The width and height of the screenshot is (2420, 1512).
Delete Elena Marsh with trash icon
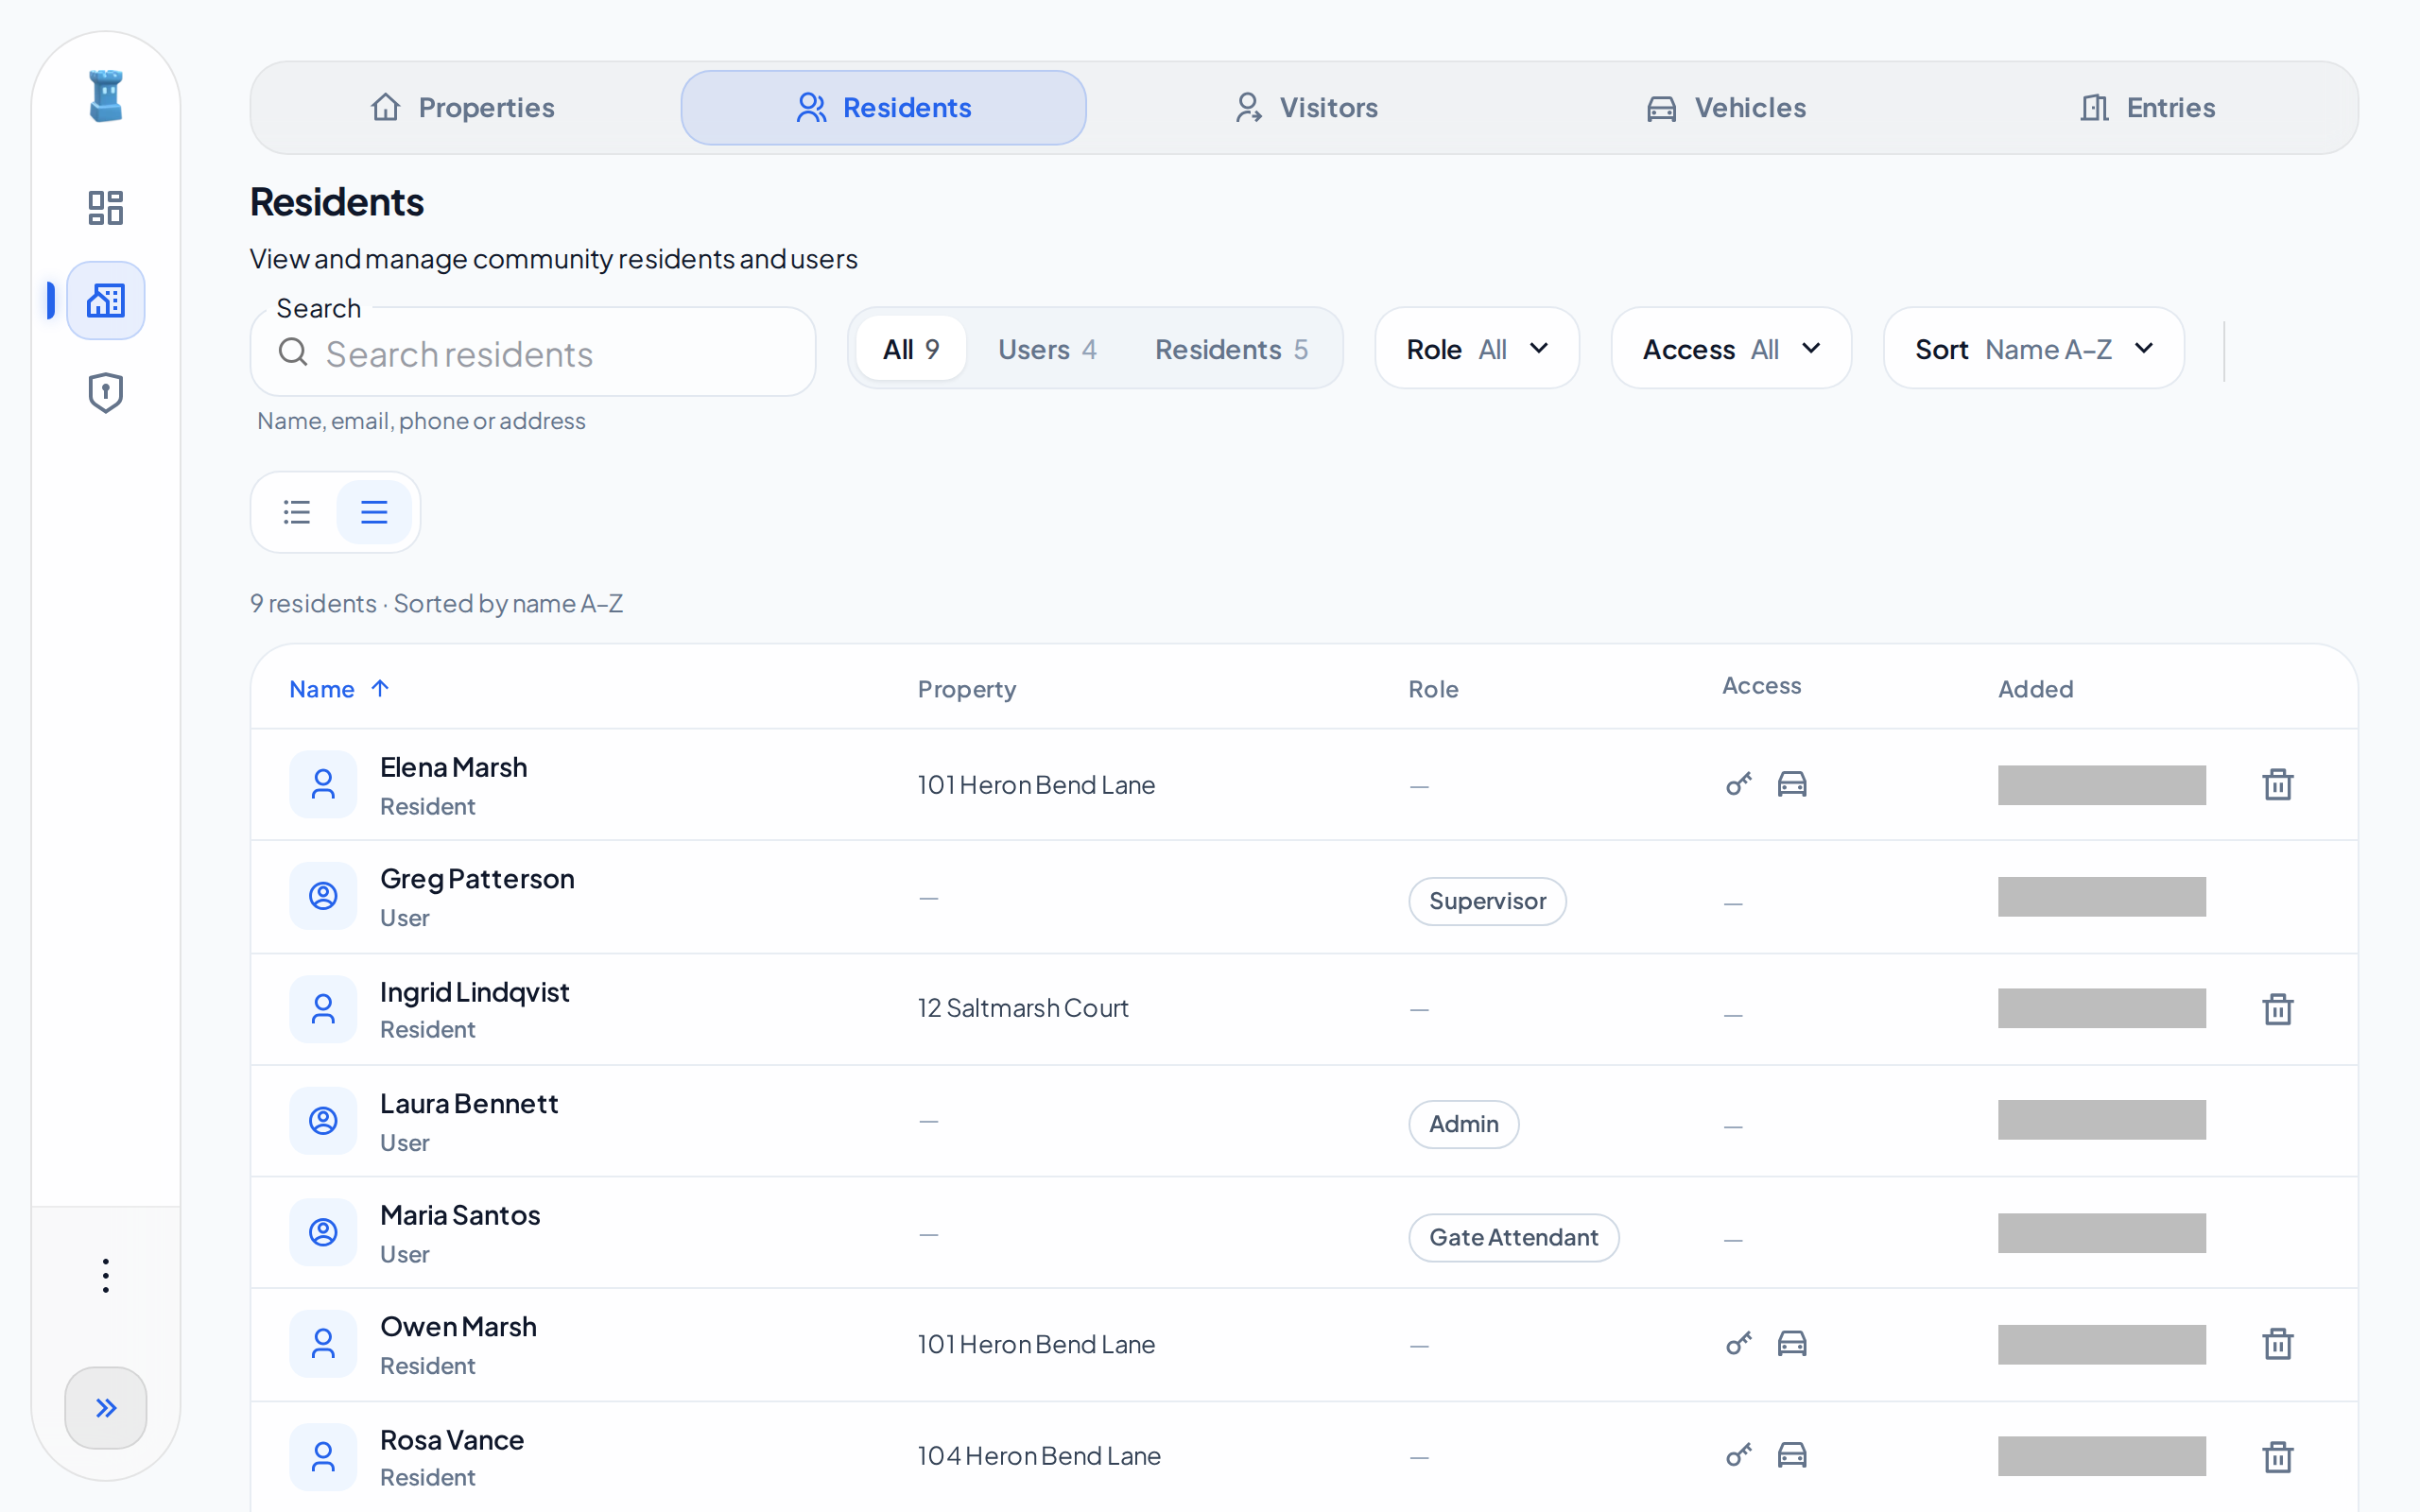pos(2277,785)
